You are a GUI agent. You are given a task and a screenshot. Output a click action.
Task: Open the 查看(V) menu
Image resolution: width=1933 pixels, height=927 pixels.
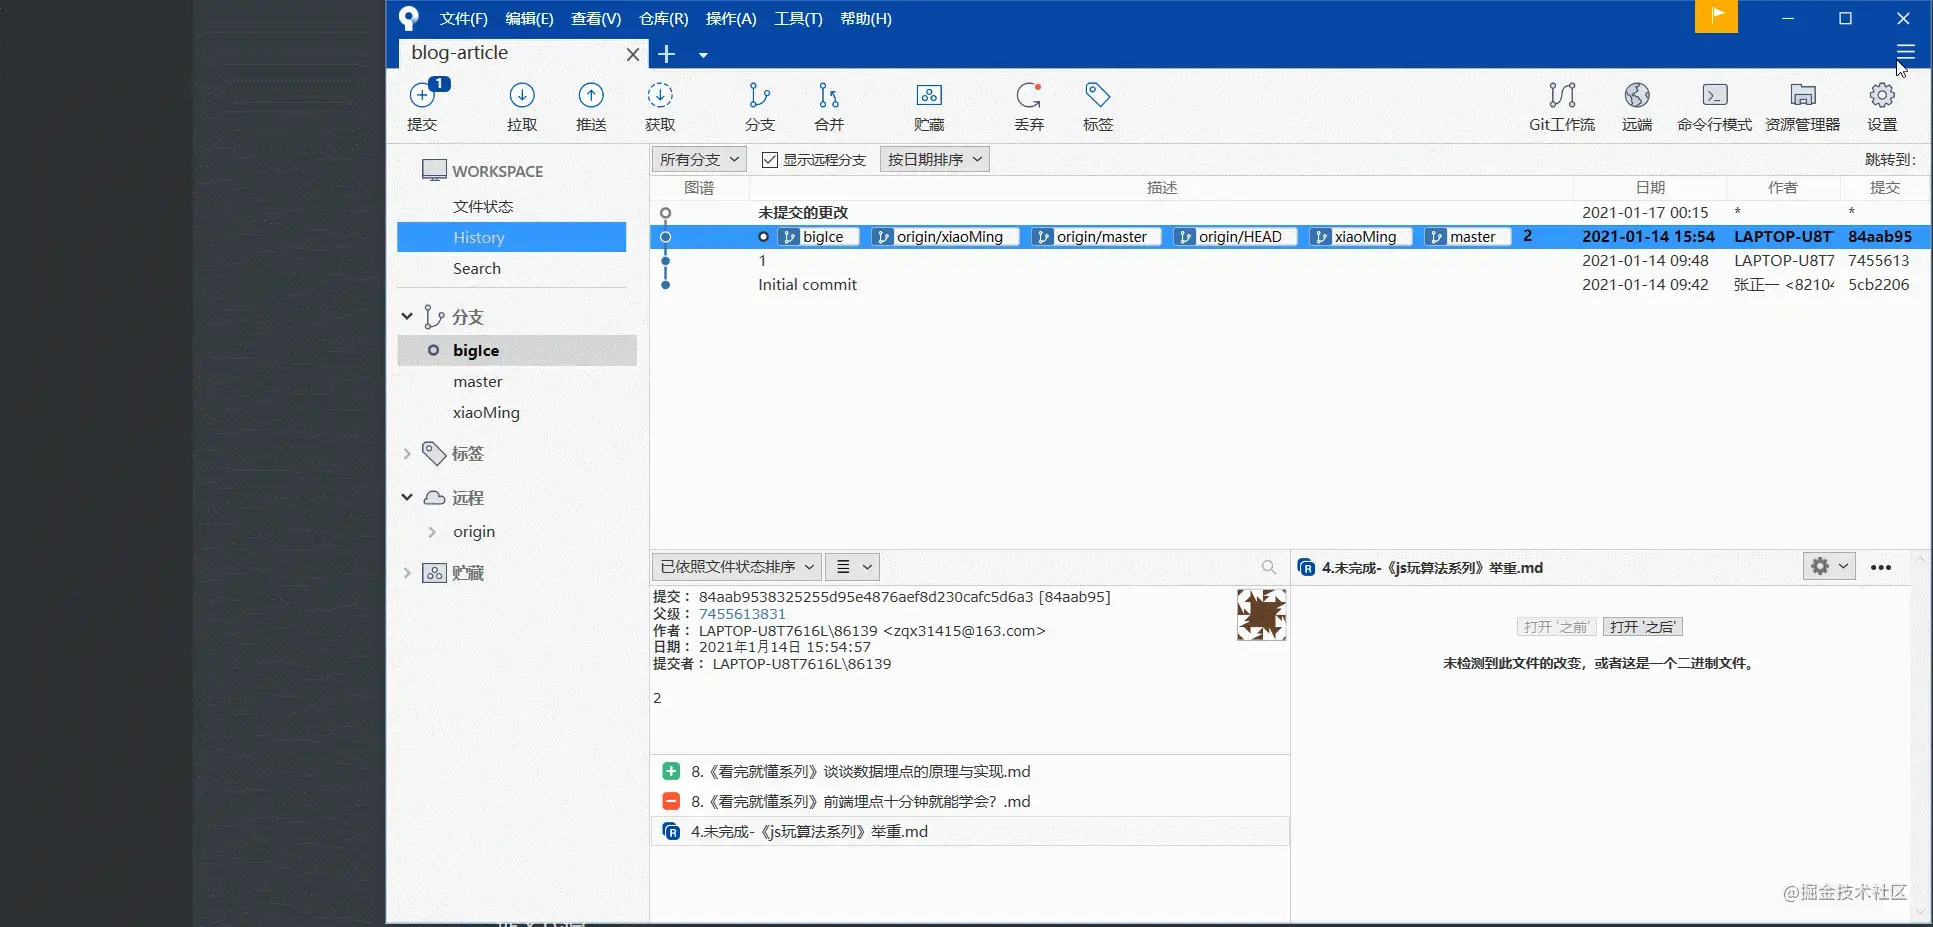596,19
